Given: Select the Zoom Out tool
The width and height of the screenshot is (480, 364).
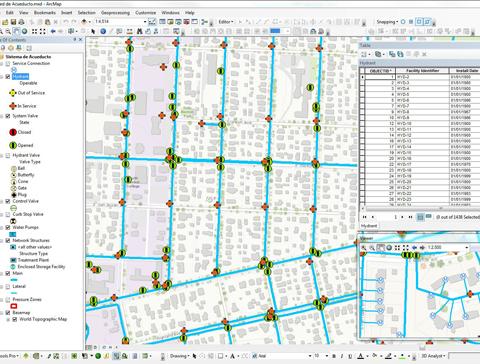Looking at the screenshot, I should 8,31.
